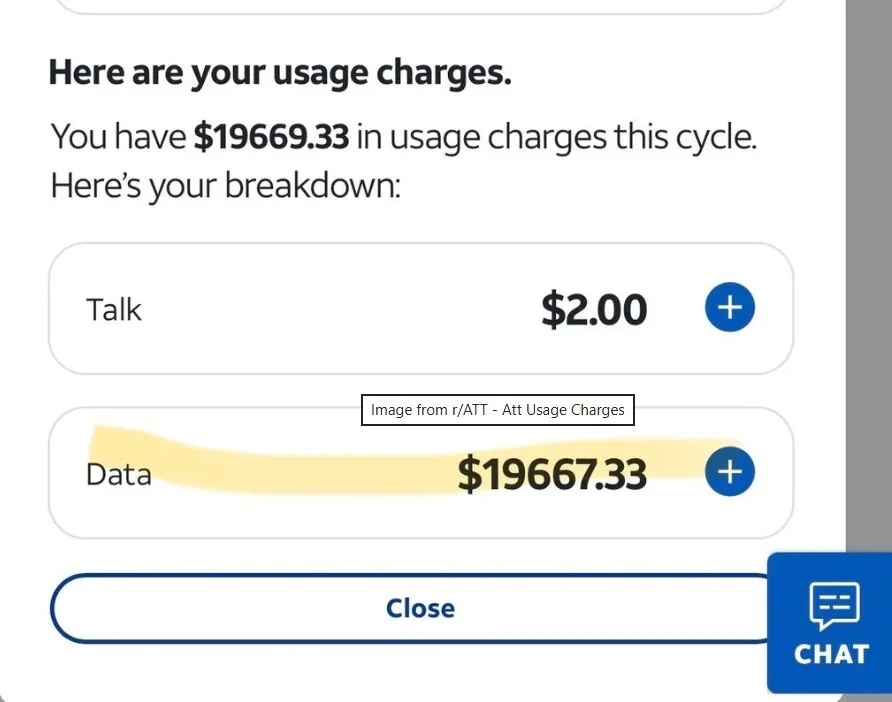892x702 pixels.
Task: Click the $2.00 Talk amount
Action: (x=594, y=309)
